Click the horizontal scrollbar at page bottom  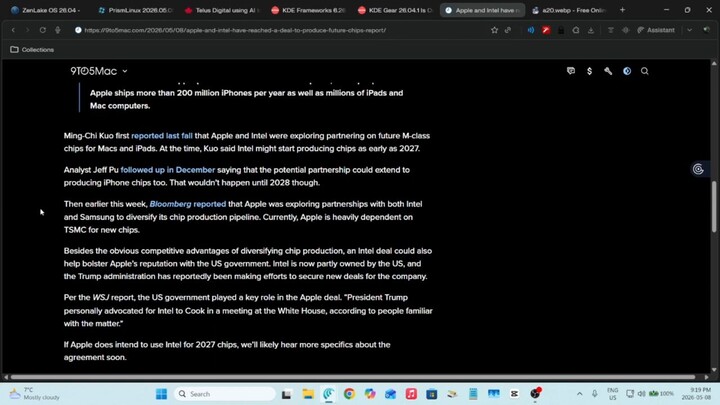(353, 377)
